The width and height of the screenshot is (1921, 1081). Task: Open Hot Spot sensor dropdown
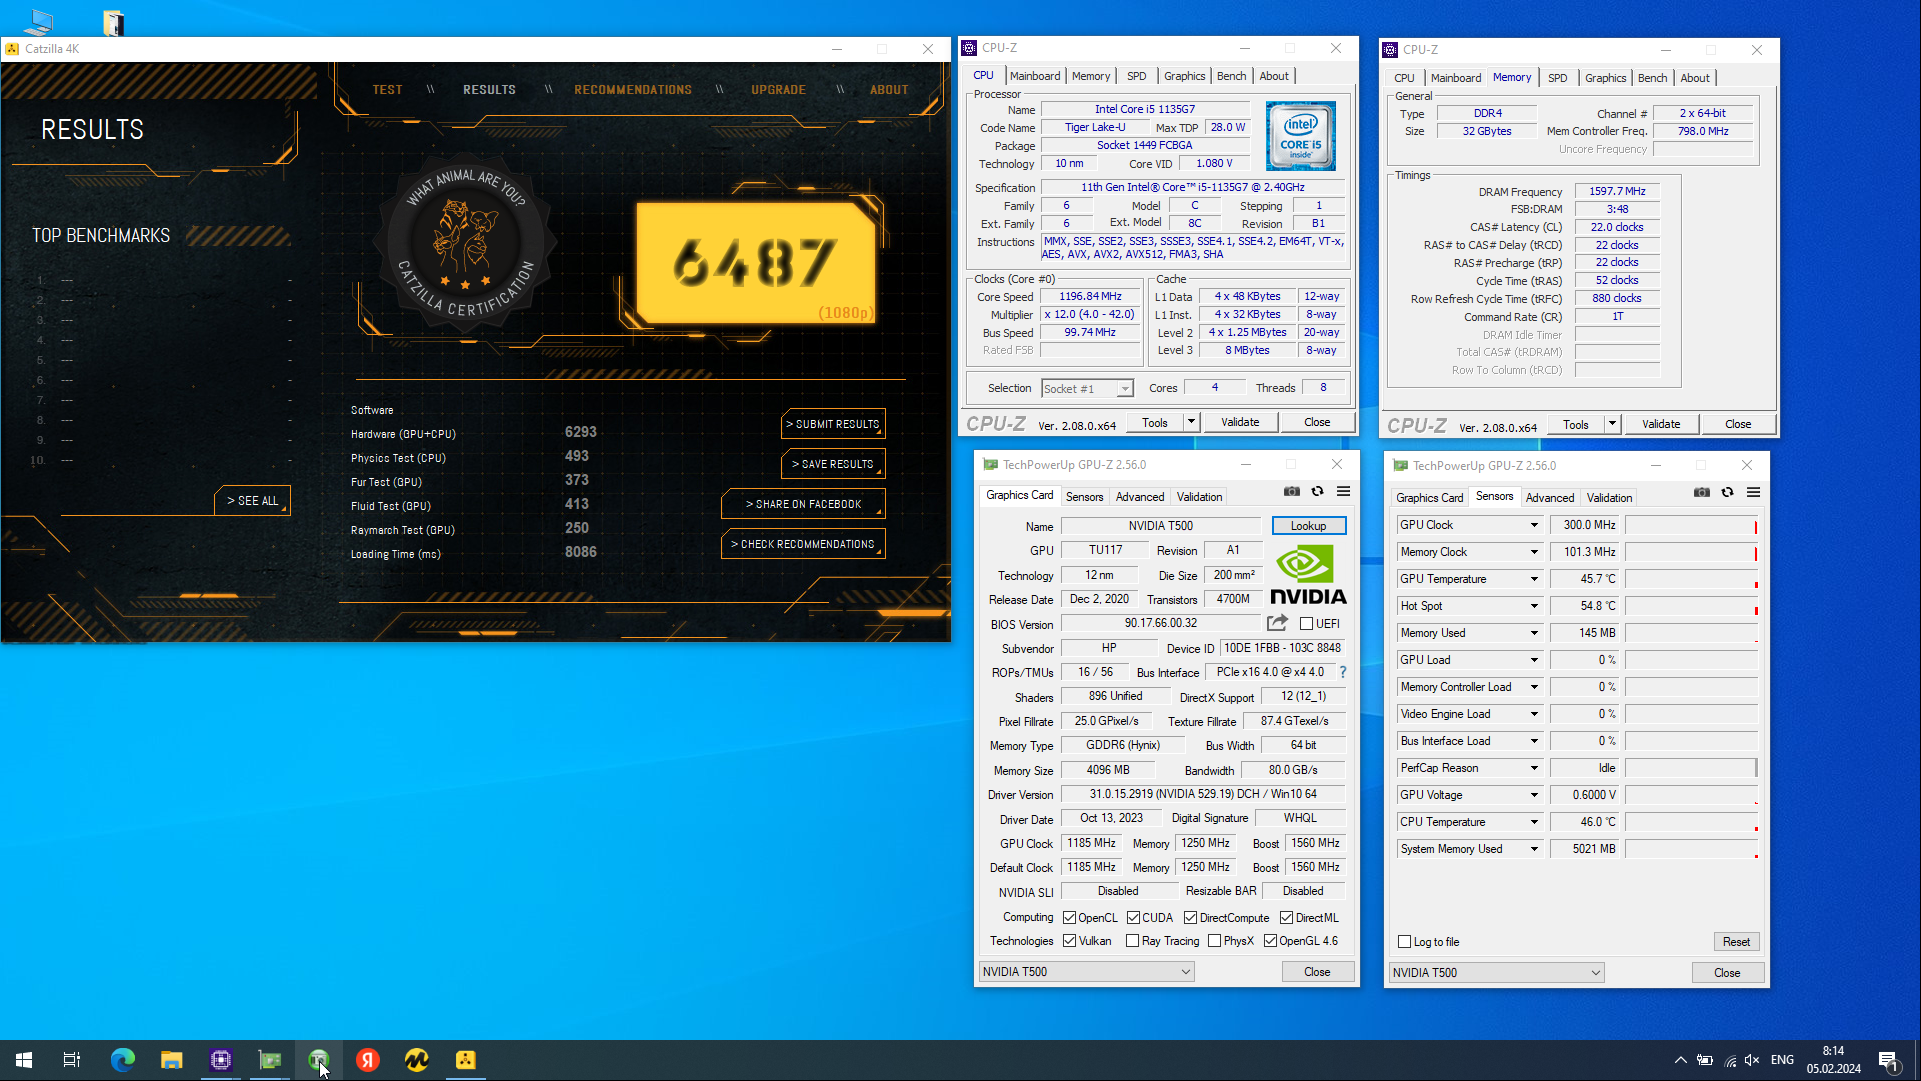[x=1533, y=606]
